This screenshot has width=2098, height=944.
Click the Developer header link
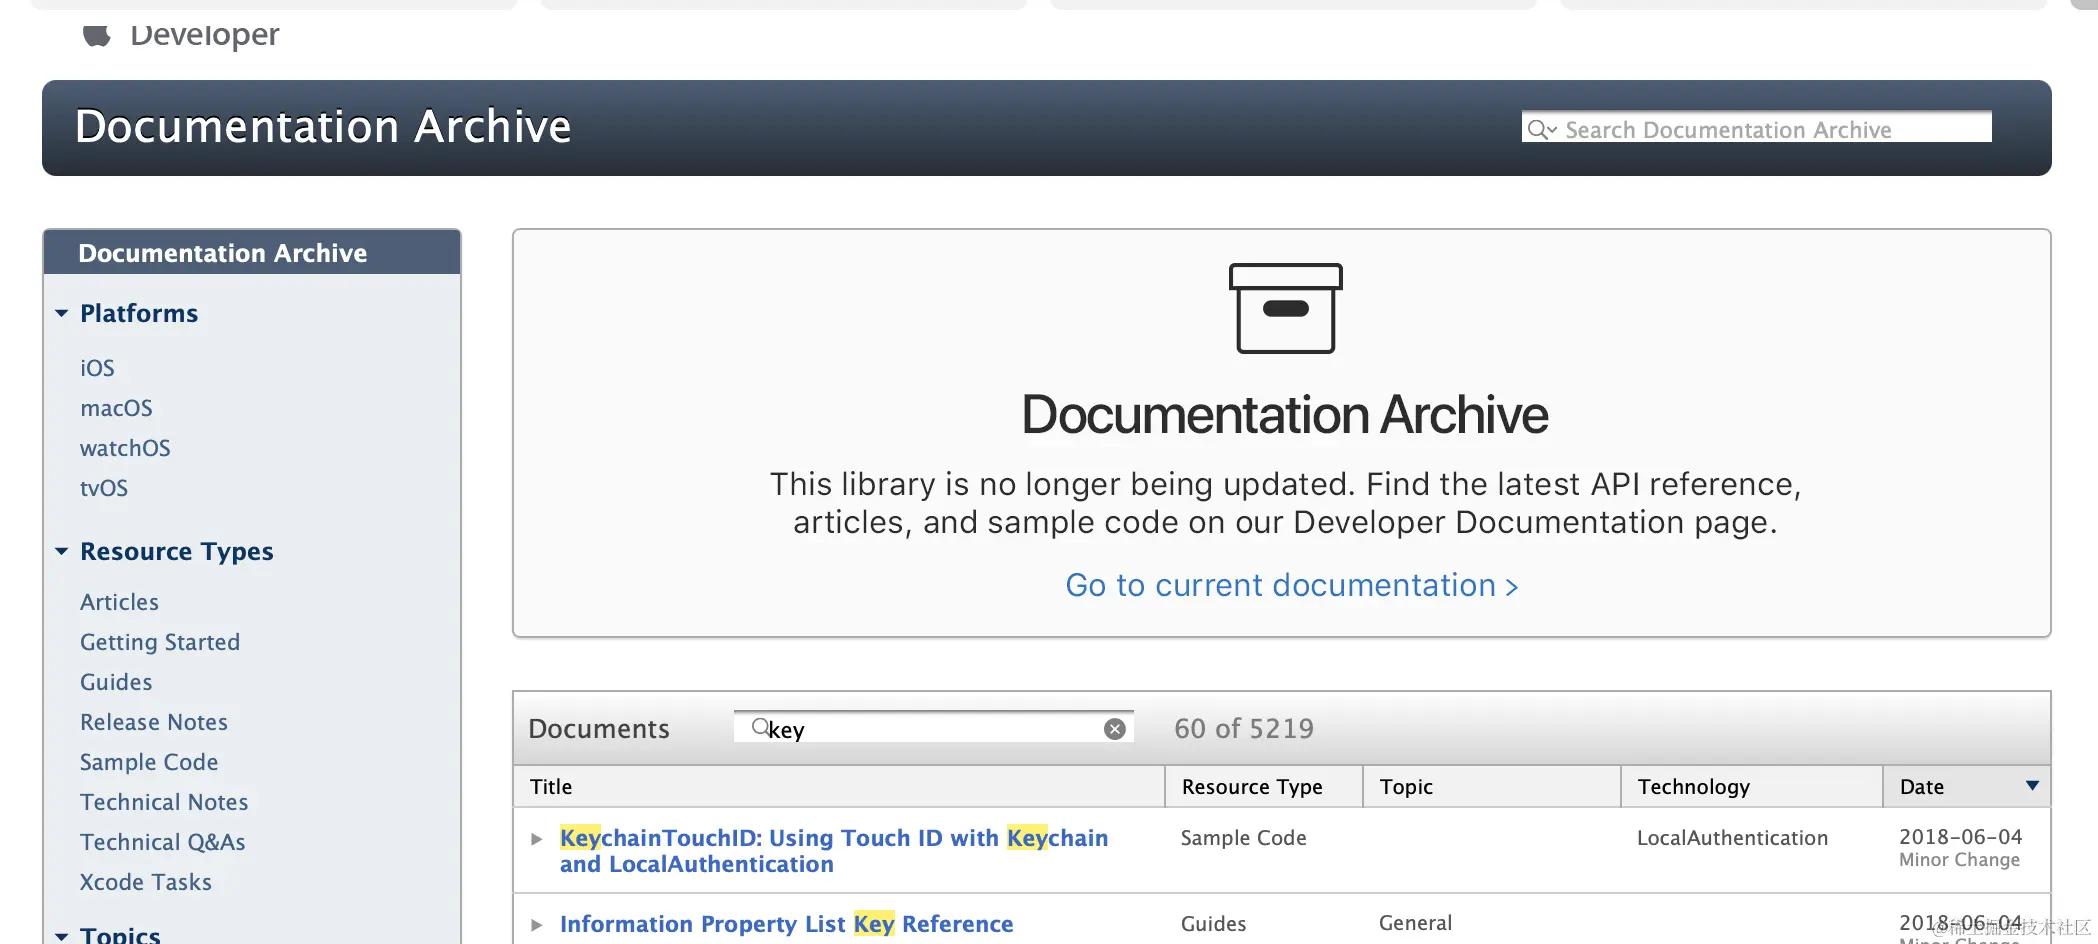pyautogui.click(x=204, y=35)
